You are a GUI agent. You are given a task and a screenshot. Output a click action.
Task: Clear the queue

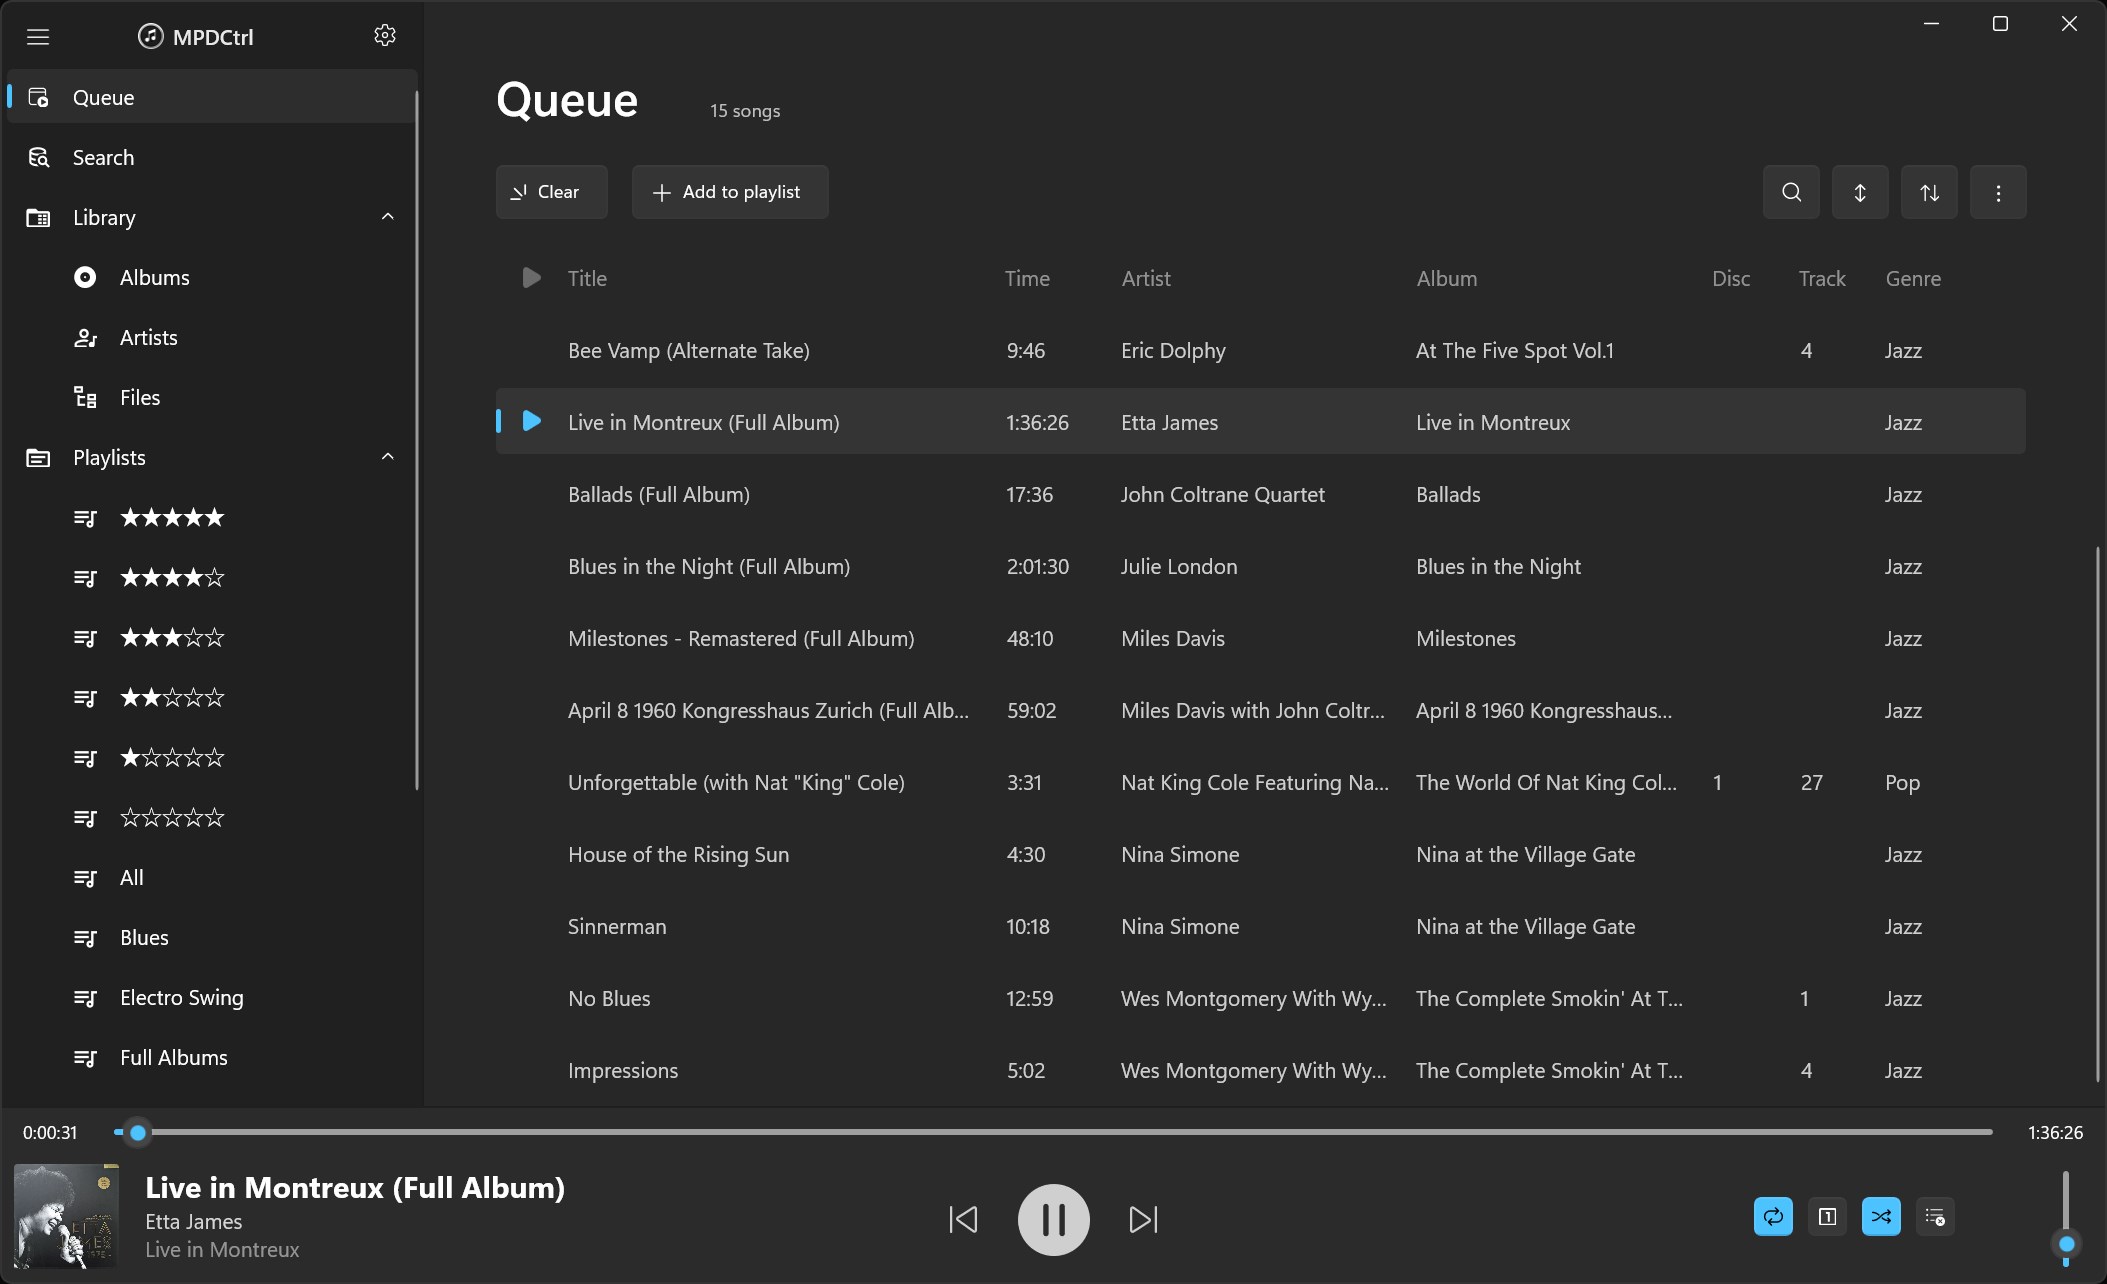(x=551, y=192)
